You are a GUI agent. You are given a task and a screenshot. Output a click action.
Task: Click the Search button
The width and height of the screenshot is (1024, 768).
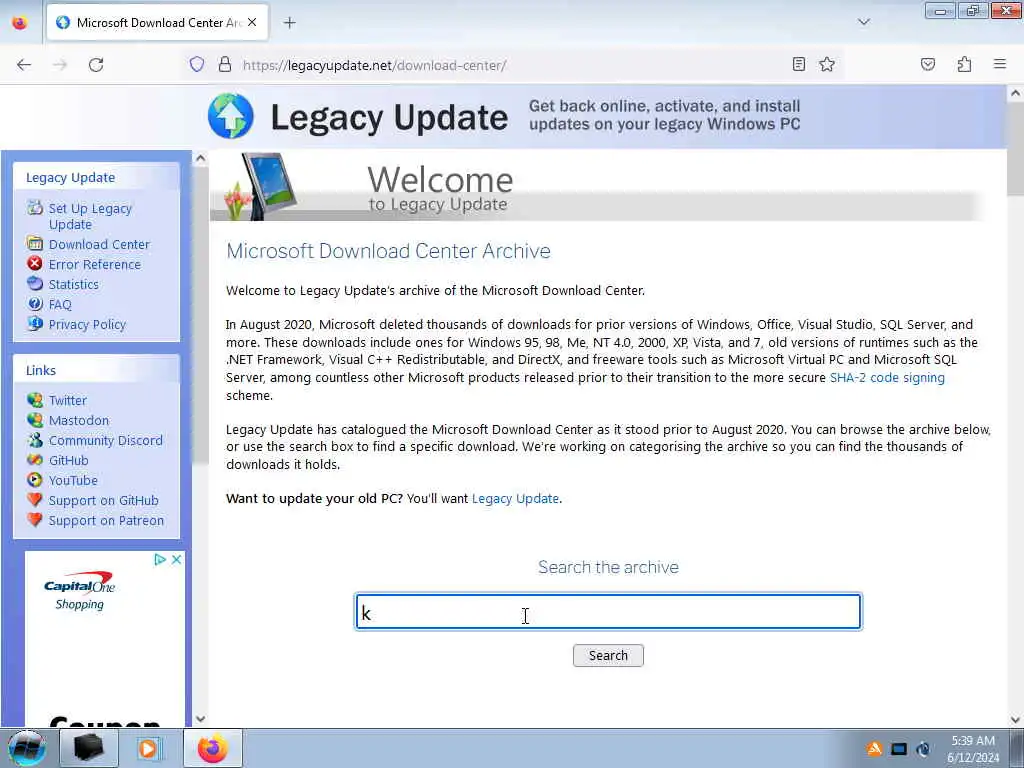pyautogui.click(x=608, y=655)
